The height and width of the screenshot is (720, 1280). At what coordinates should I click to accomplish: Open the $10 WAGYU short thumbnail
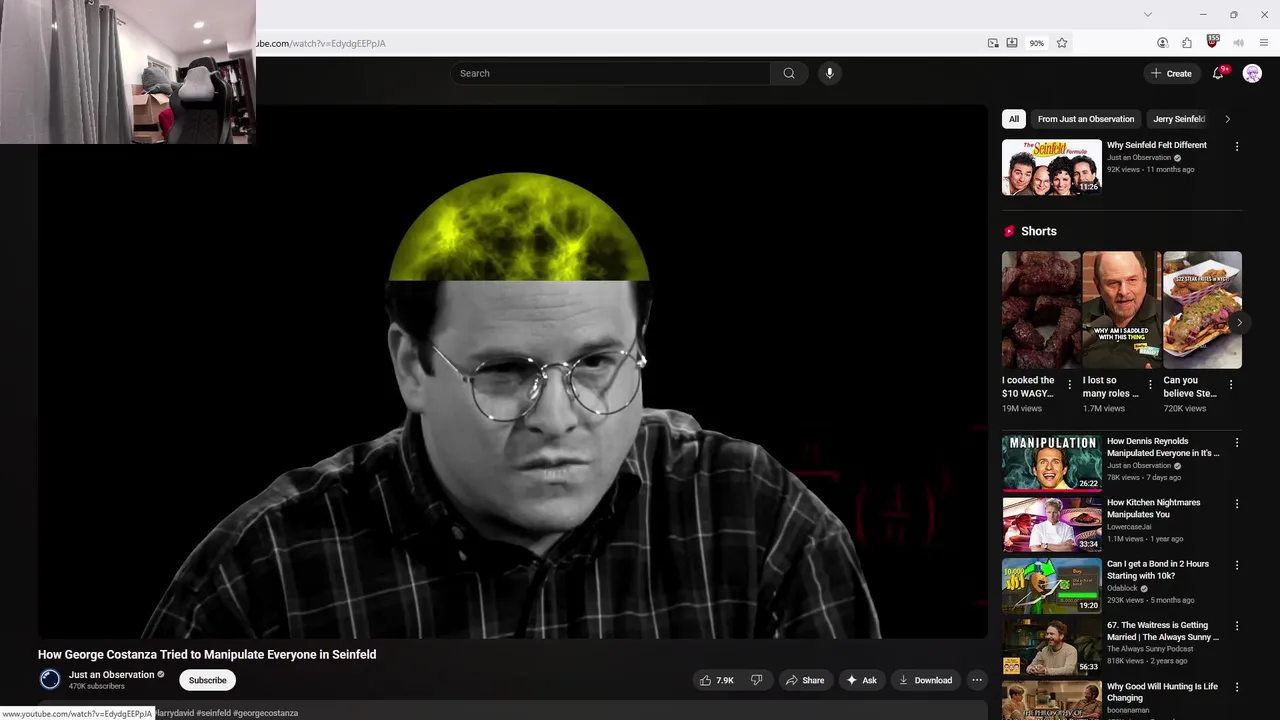coord(1041,310)
